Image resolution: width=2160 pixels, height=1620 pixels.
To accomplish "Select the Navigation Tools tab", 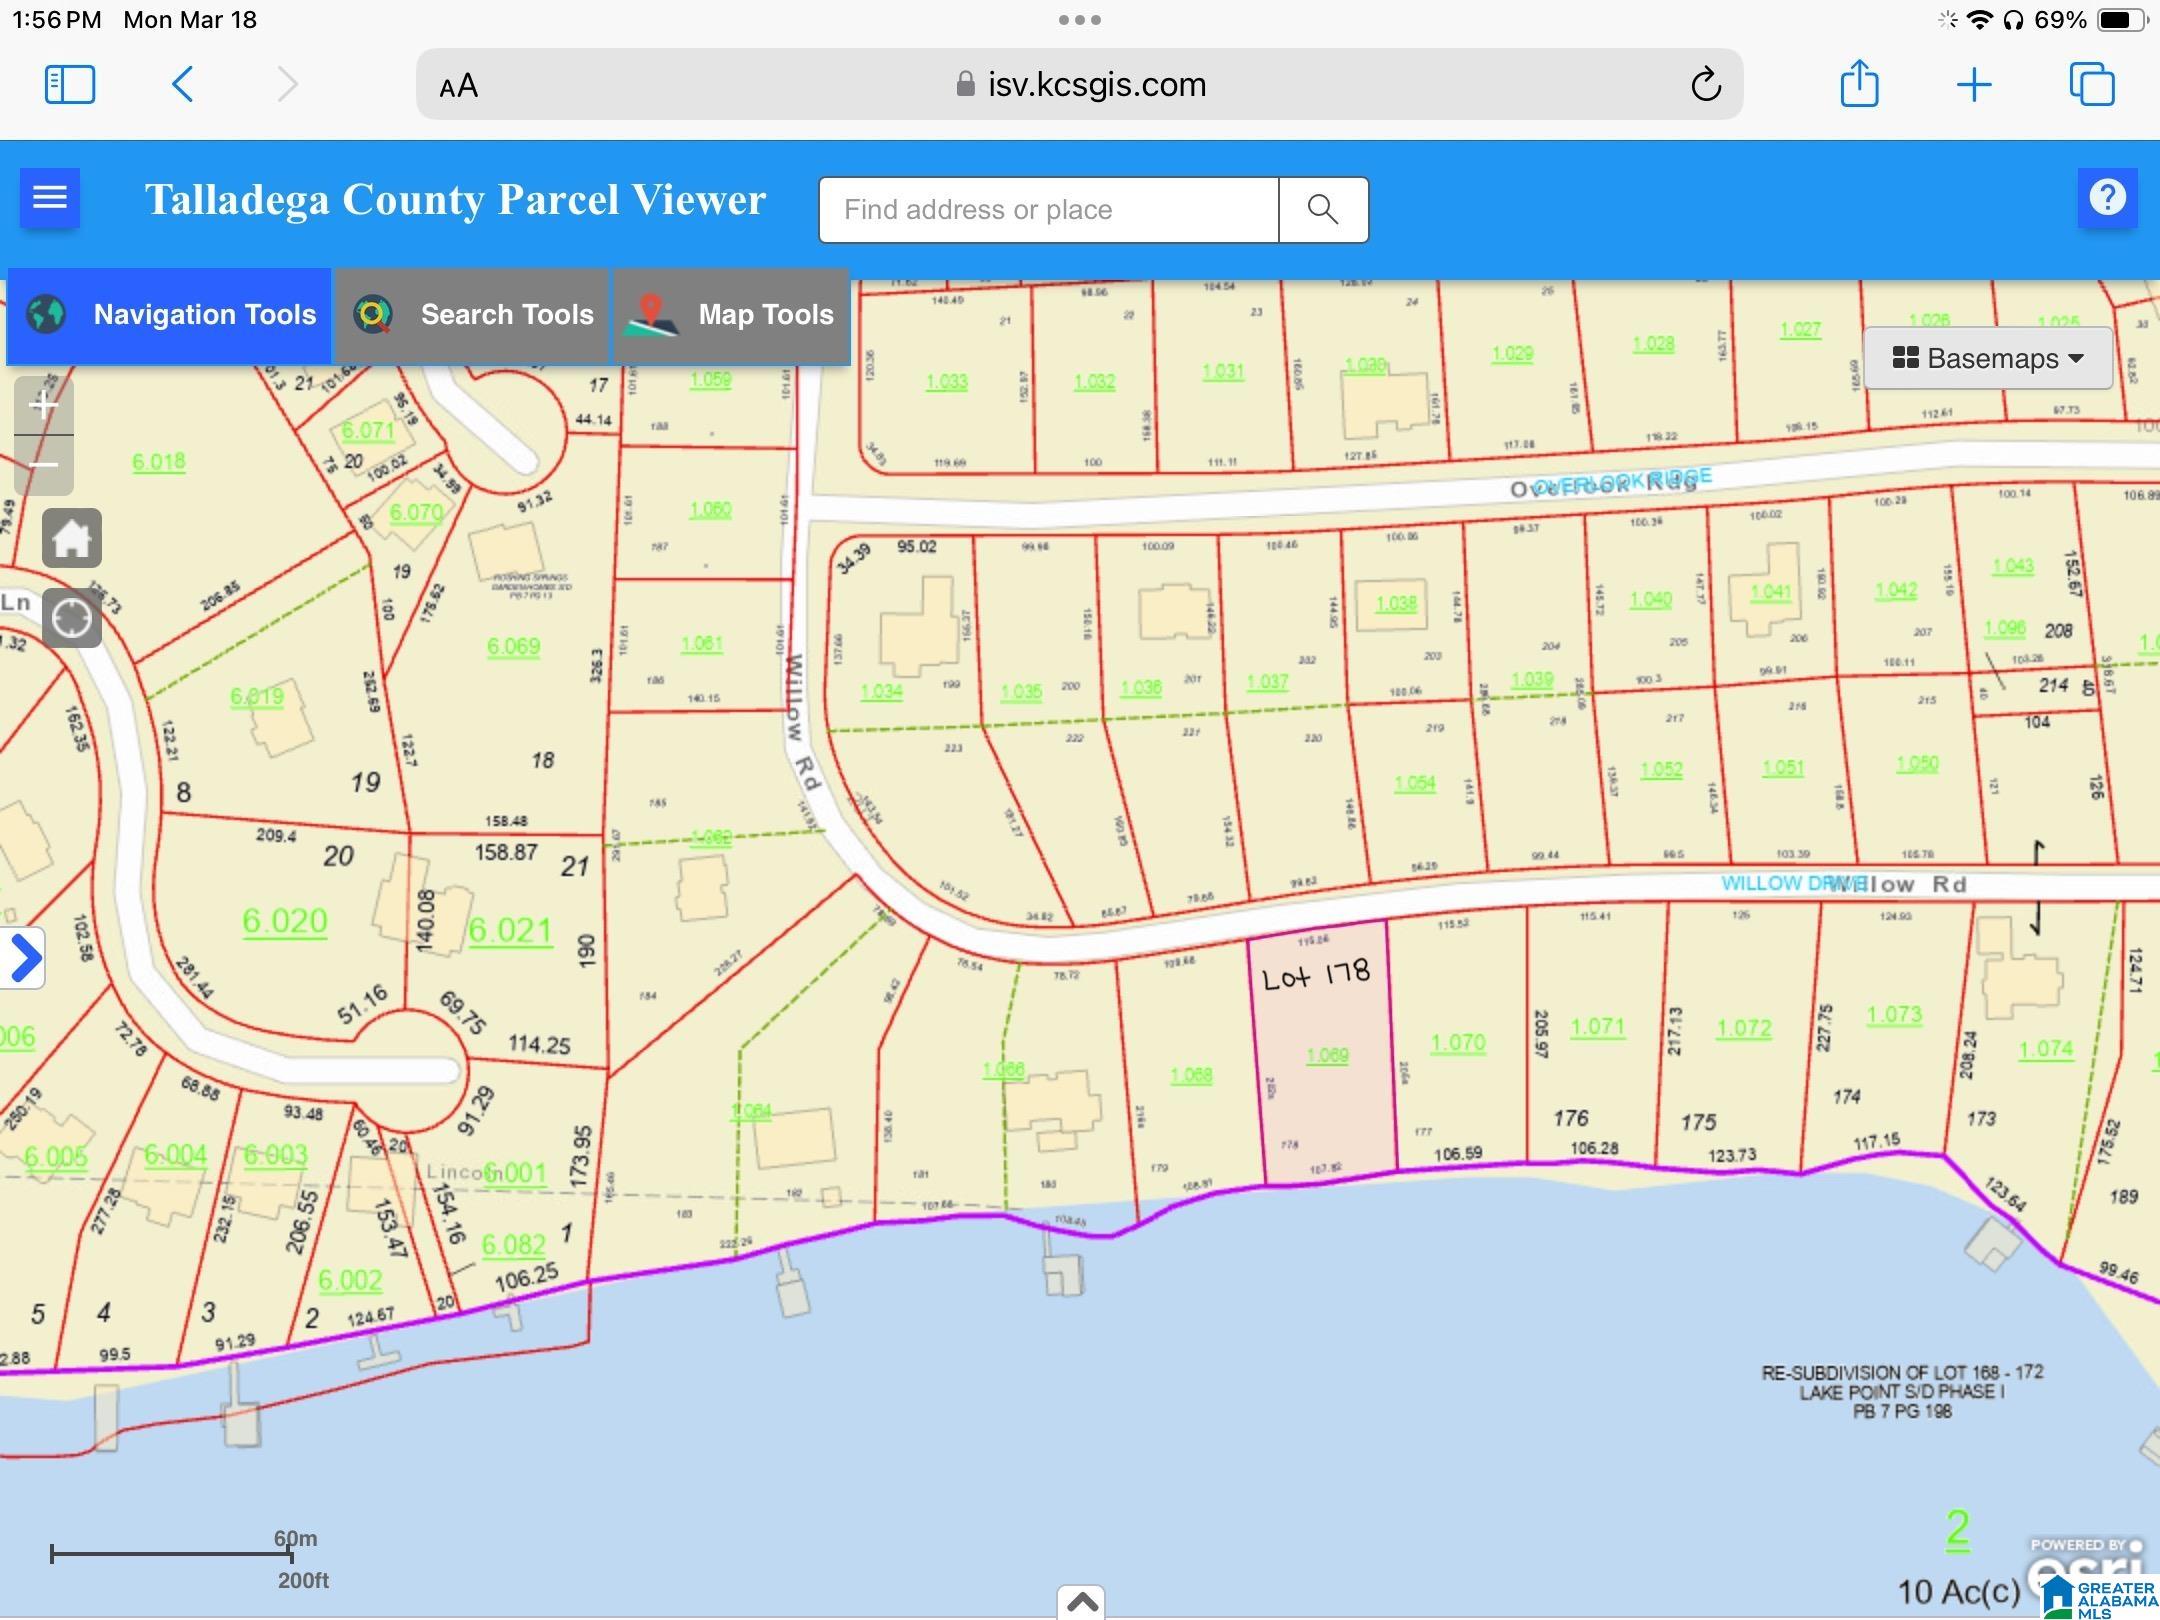I will 169,315.
